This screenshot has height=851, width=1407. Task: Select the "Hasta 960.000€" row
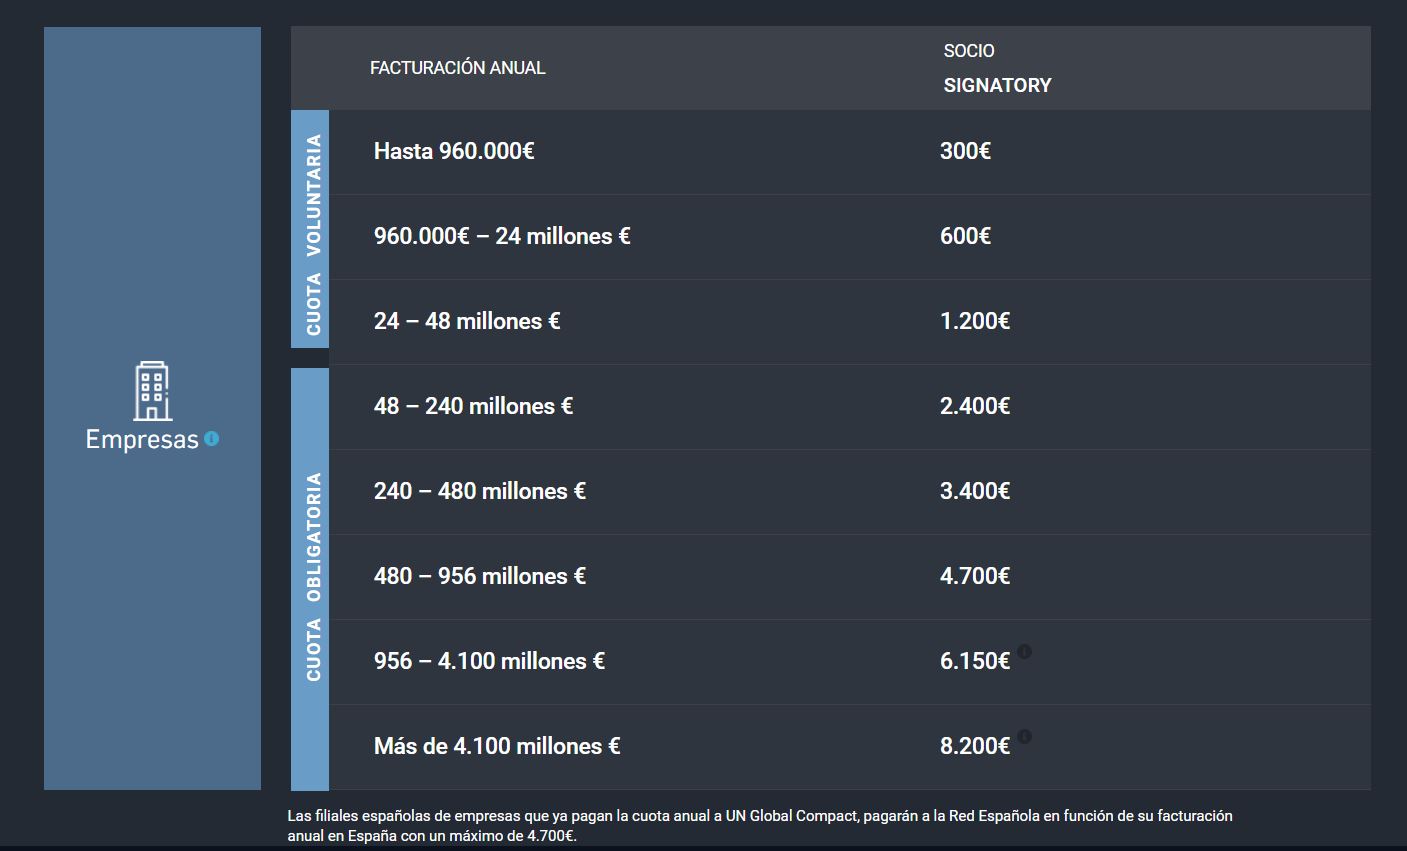coord(454,151)
